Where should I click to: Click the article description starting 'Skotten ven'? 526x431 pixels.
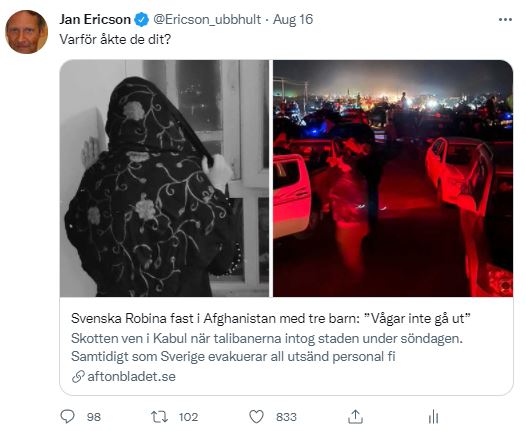pos(267,347)
